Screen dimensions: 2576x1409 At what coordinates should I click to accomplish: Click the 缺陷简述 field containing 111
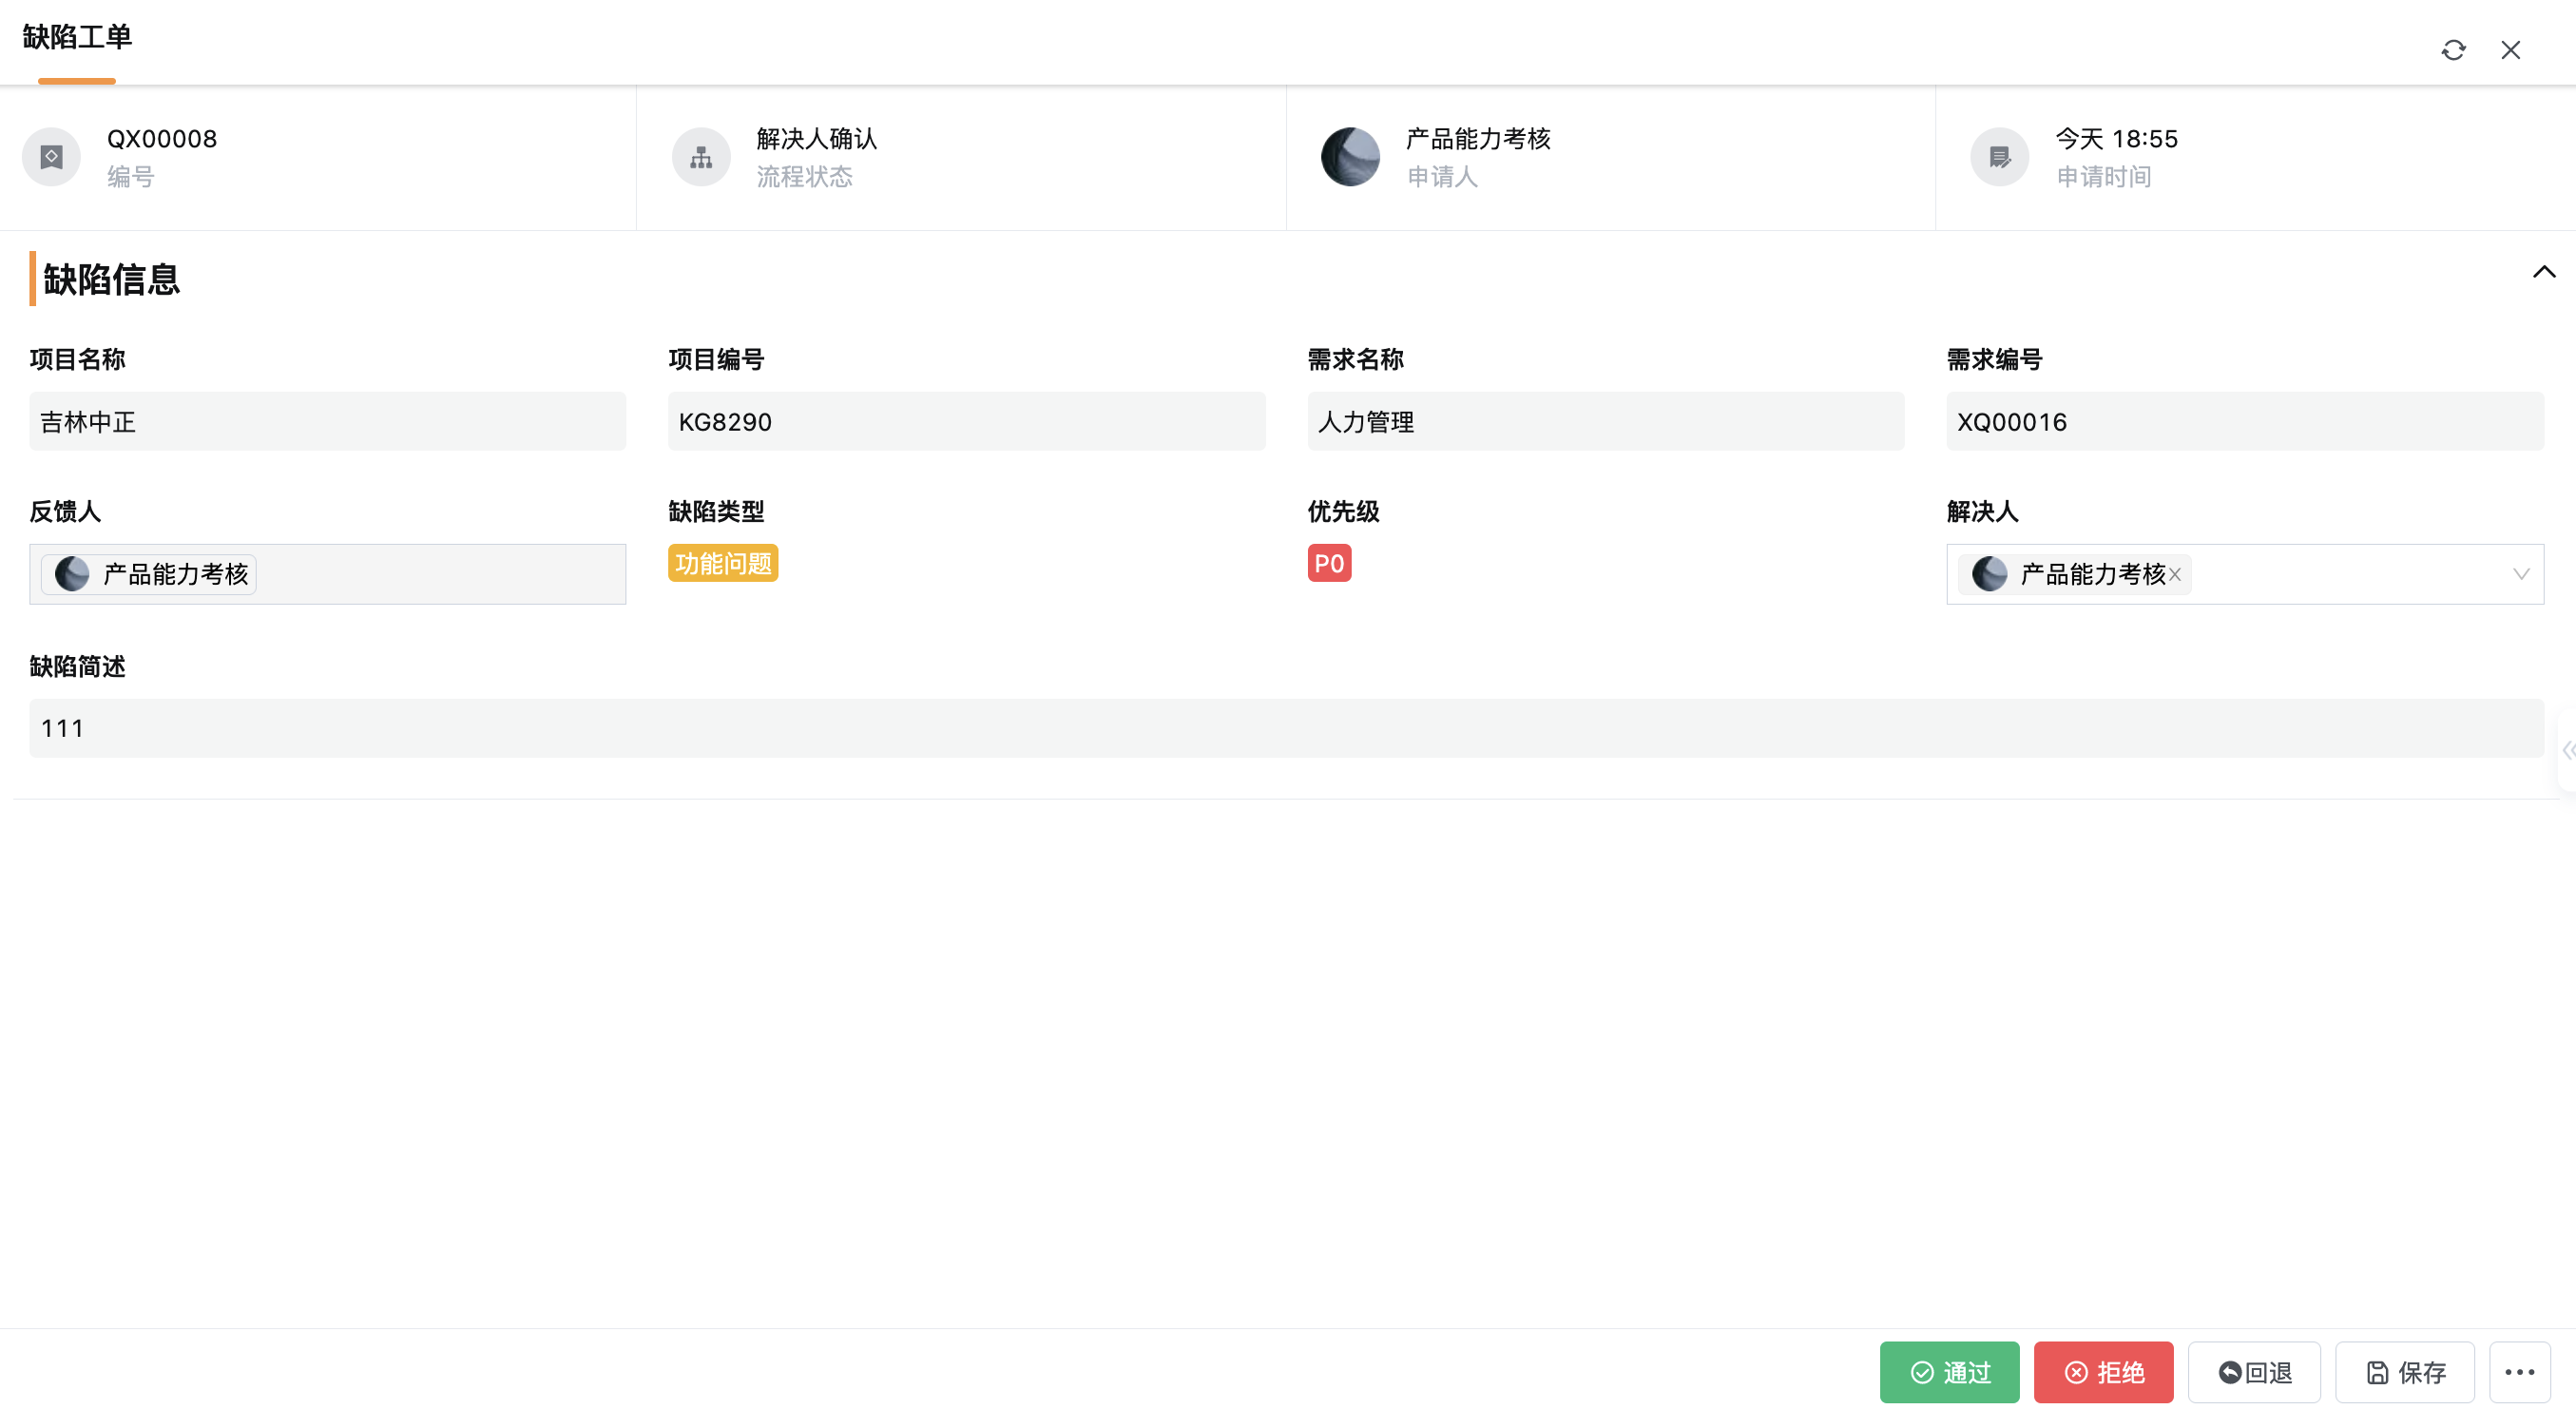coord(1286,729)
